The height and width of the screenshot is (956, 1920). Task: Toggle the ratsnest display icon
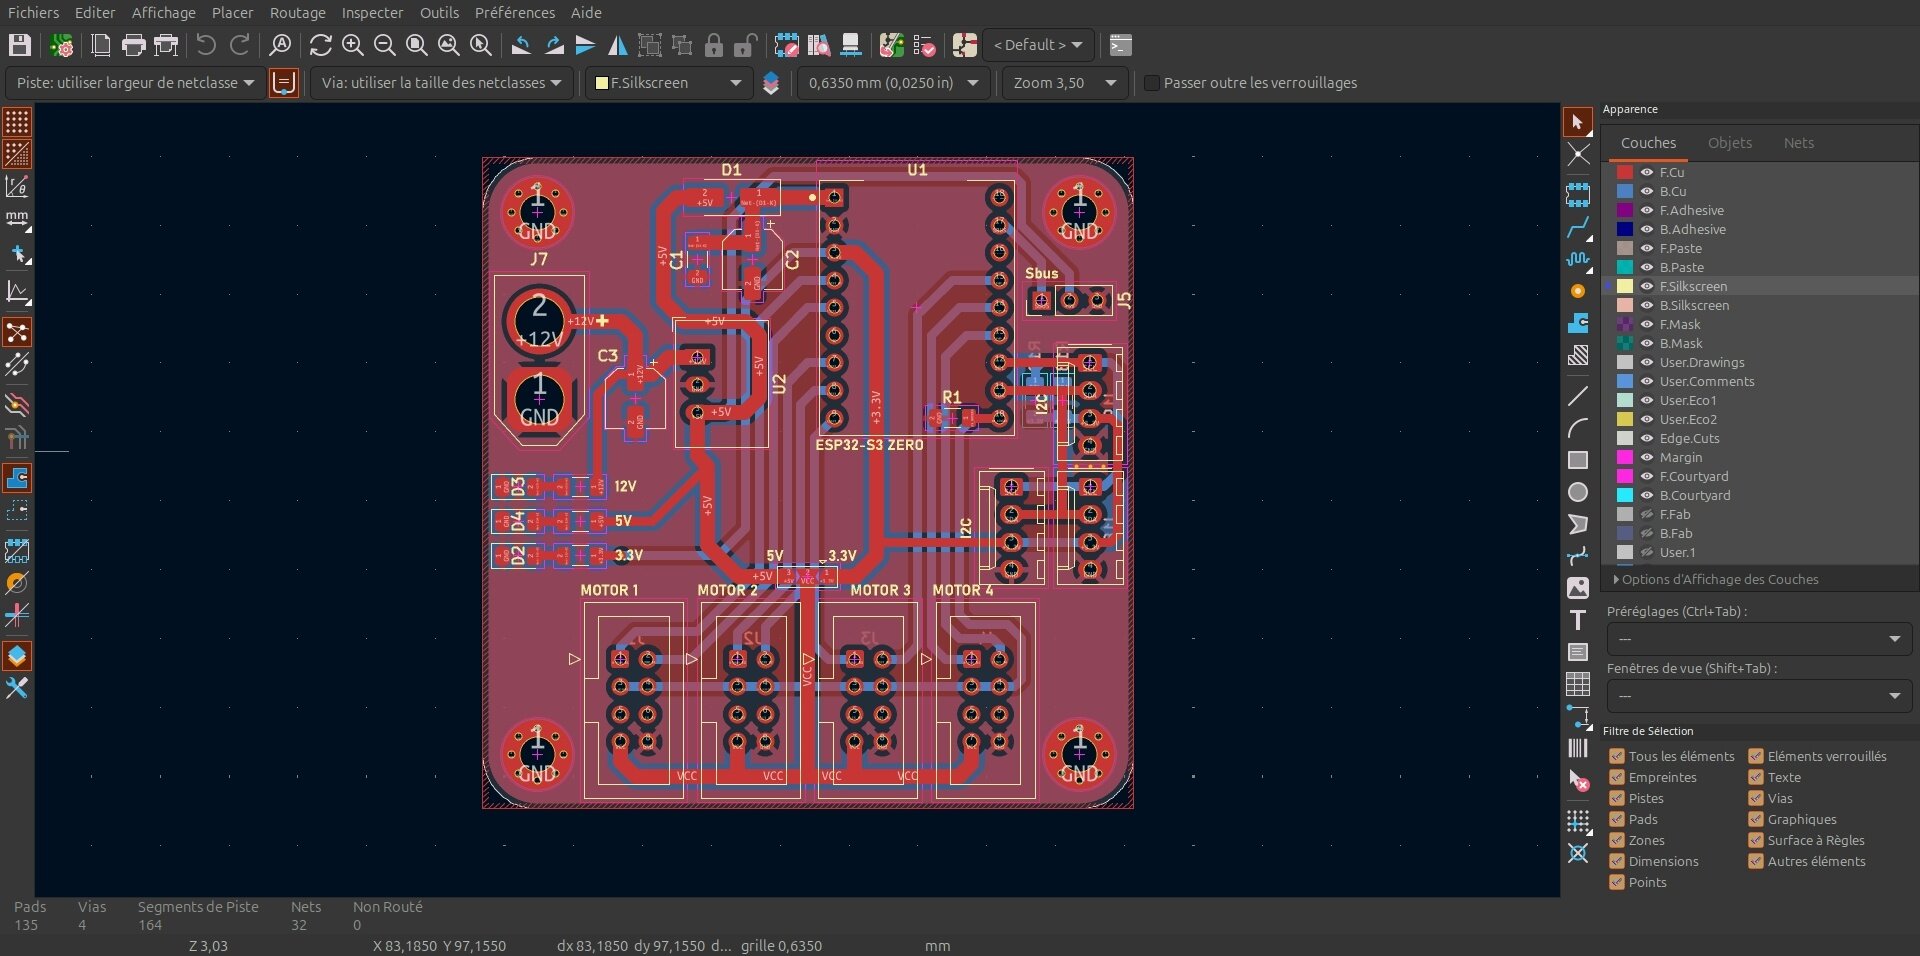point(17,332)
